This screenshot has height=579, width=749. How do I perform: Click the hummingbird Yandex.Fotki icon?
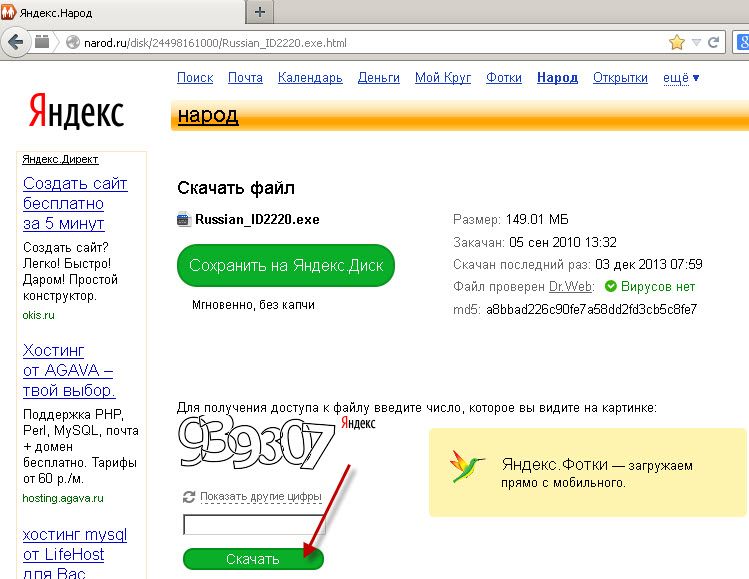[x=468, y=465]
